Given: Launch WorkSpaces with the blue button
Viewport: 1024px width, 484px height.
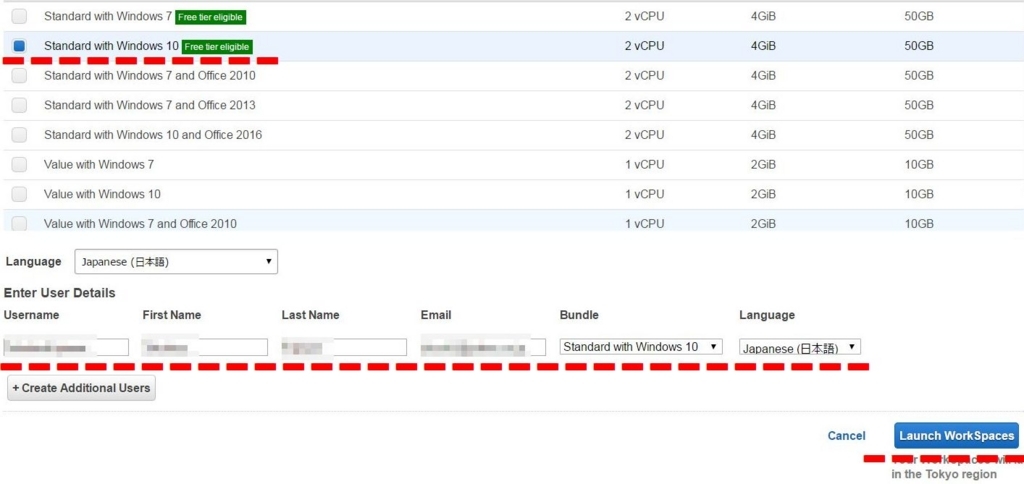Looking at the screenshot, I should point(957,436).
